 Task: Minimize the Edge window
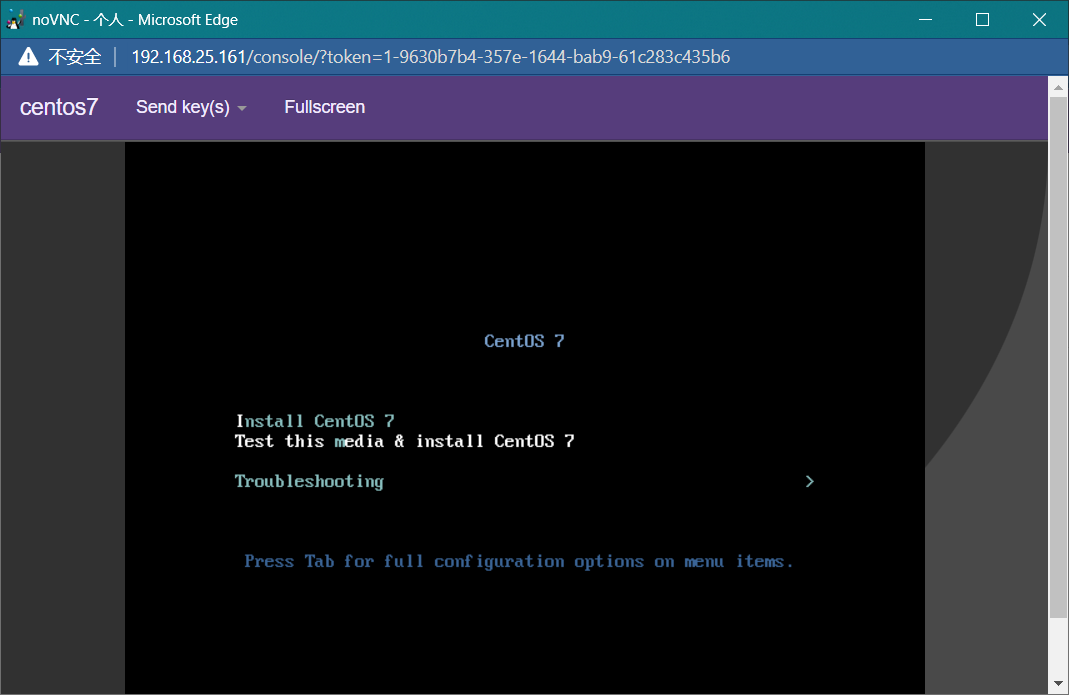tap(925, 20)
